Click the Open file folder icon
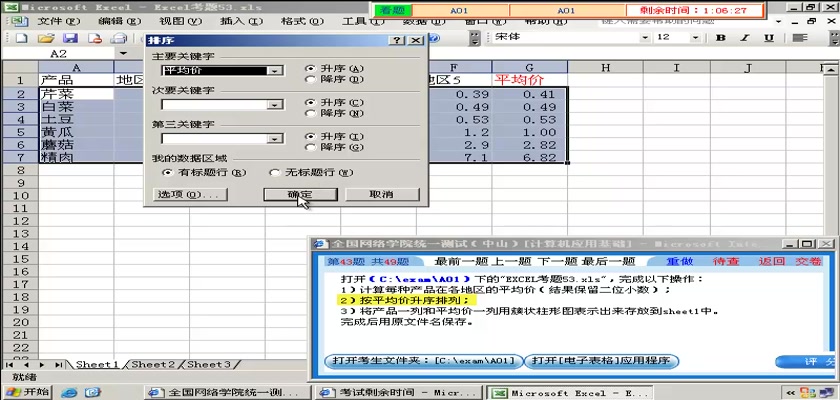This screenshot has height=400, width=840. pos(46,38)
